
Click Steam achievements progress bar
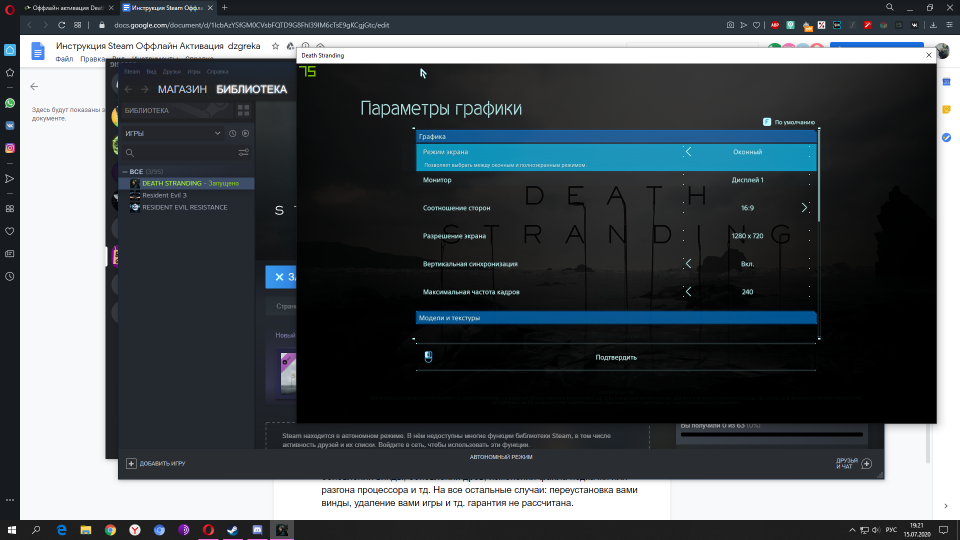[x=771, y=435]
